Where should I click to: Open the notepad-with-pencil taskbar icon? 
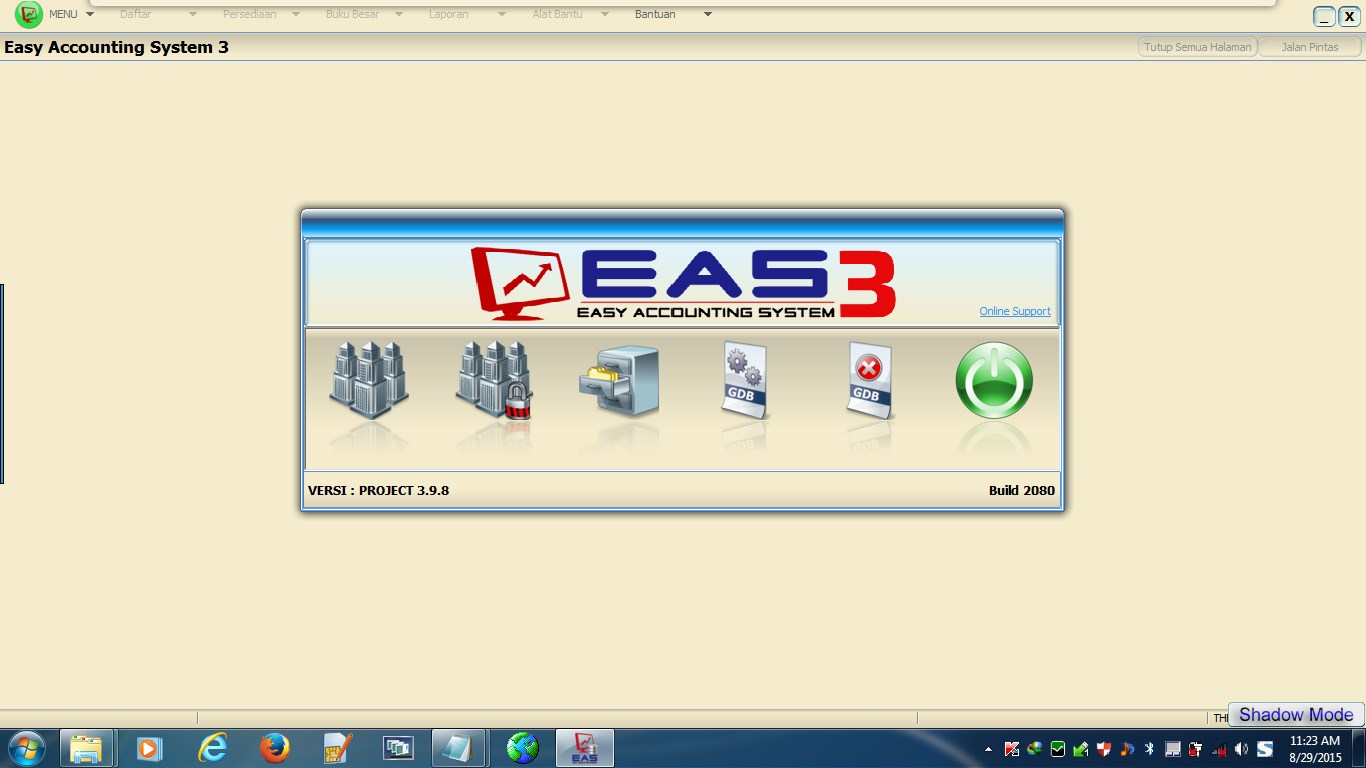[337, 748]
